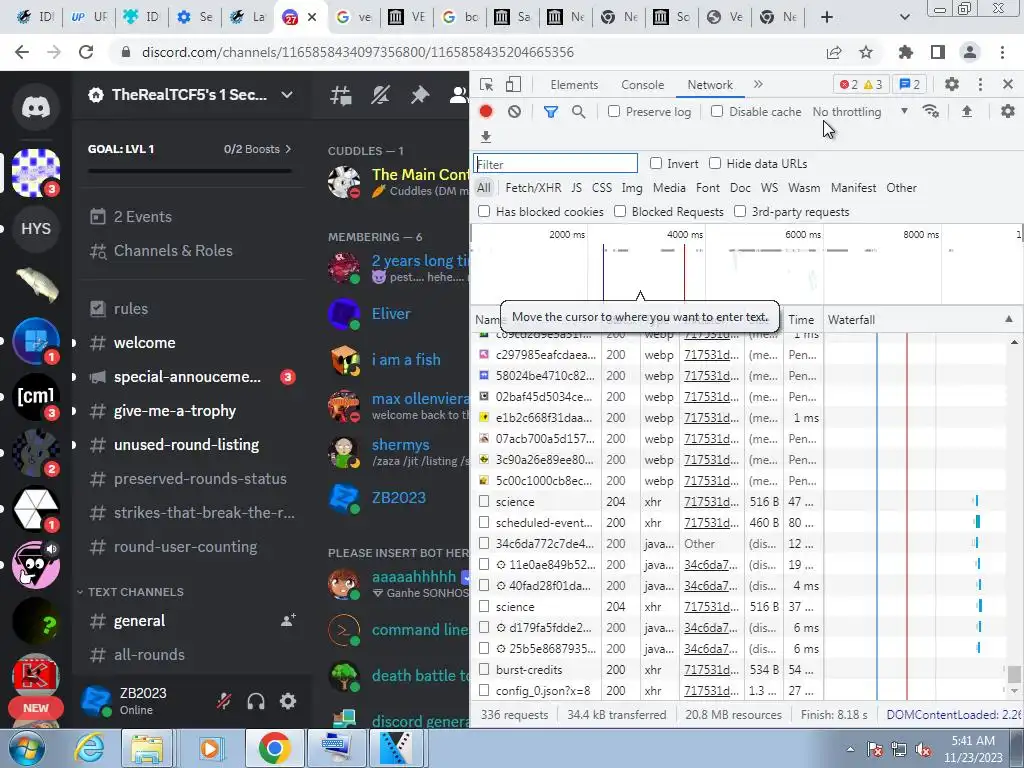Select the Network tab
The width and height of the screenshot is (1024, 768).
pyautogui.click(x=710, y=85)
